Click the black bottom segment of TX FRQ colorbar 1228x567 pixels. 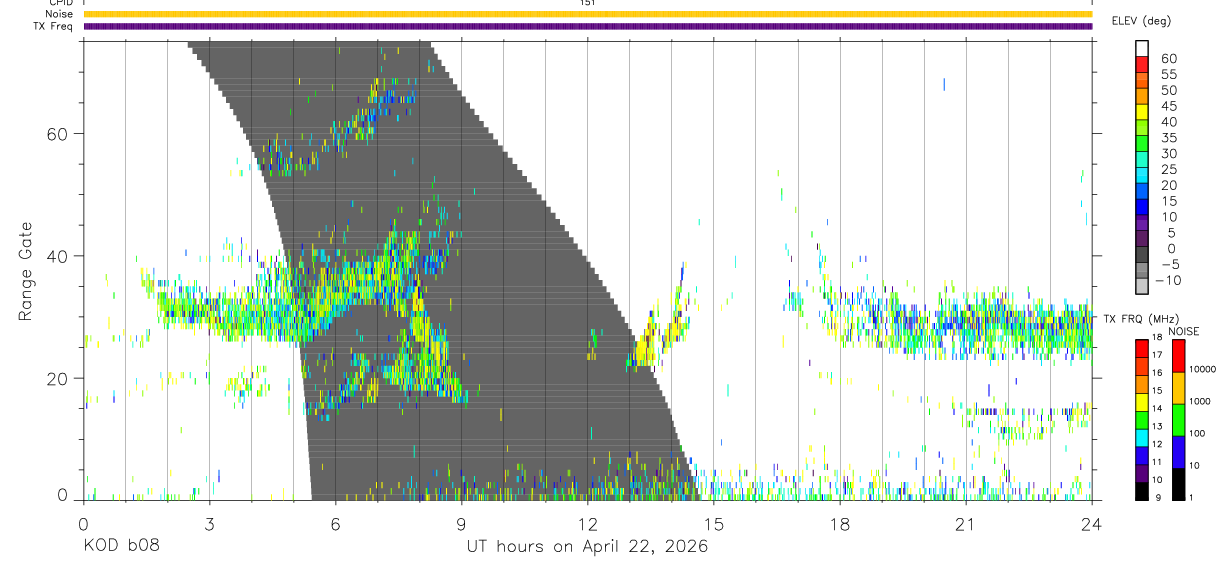tap(1142, 491)
